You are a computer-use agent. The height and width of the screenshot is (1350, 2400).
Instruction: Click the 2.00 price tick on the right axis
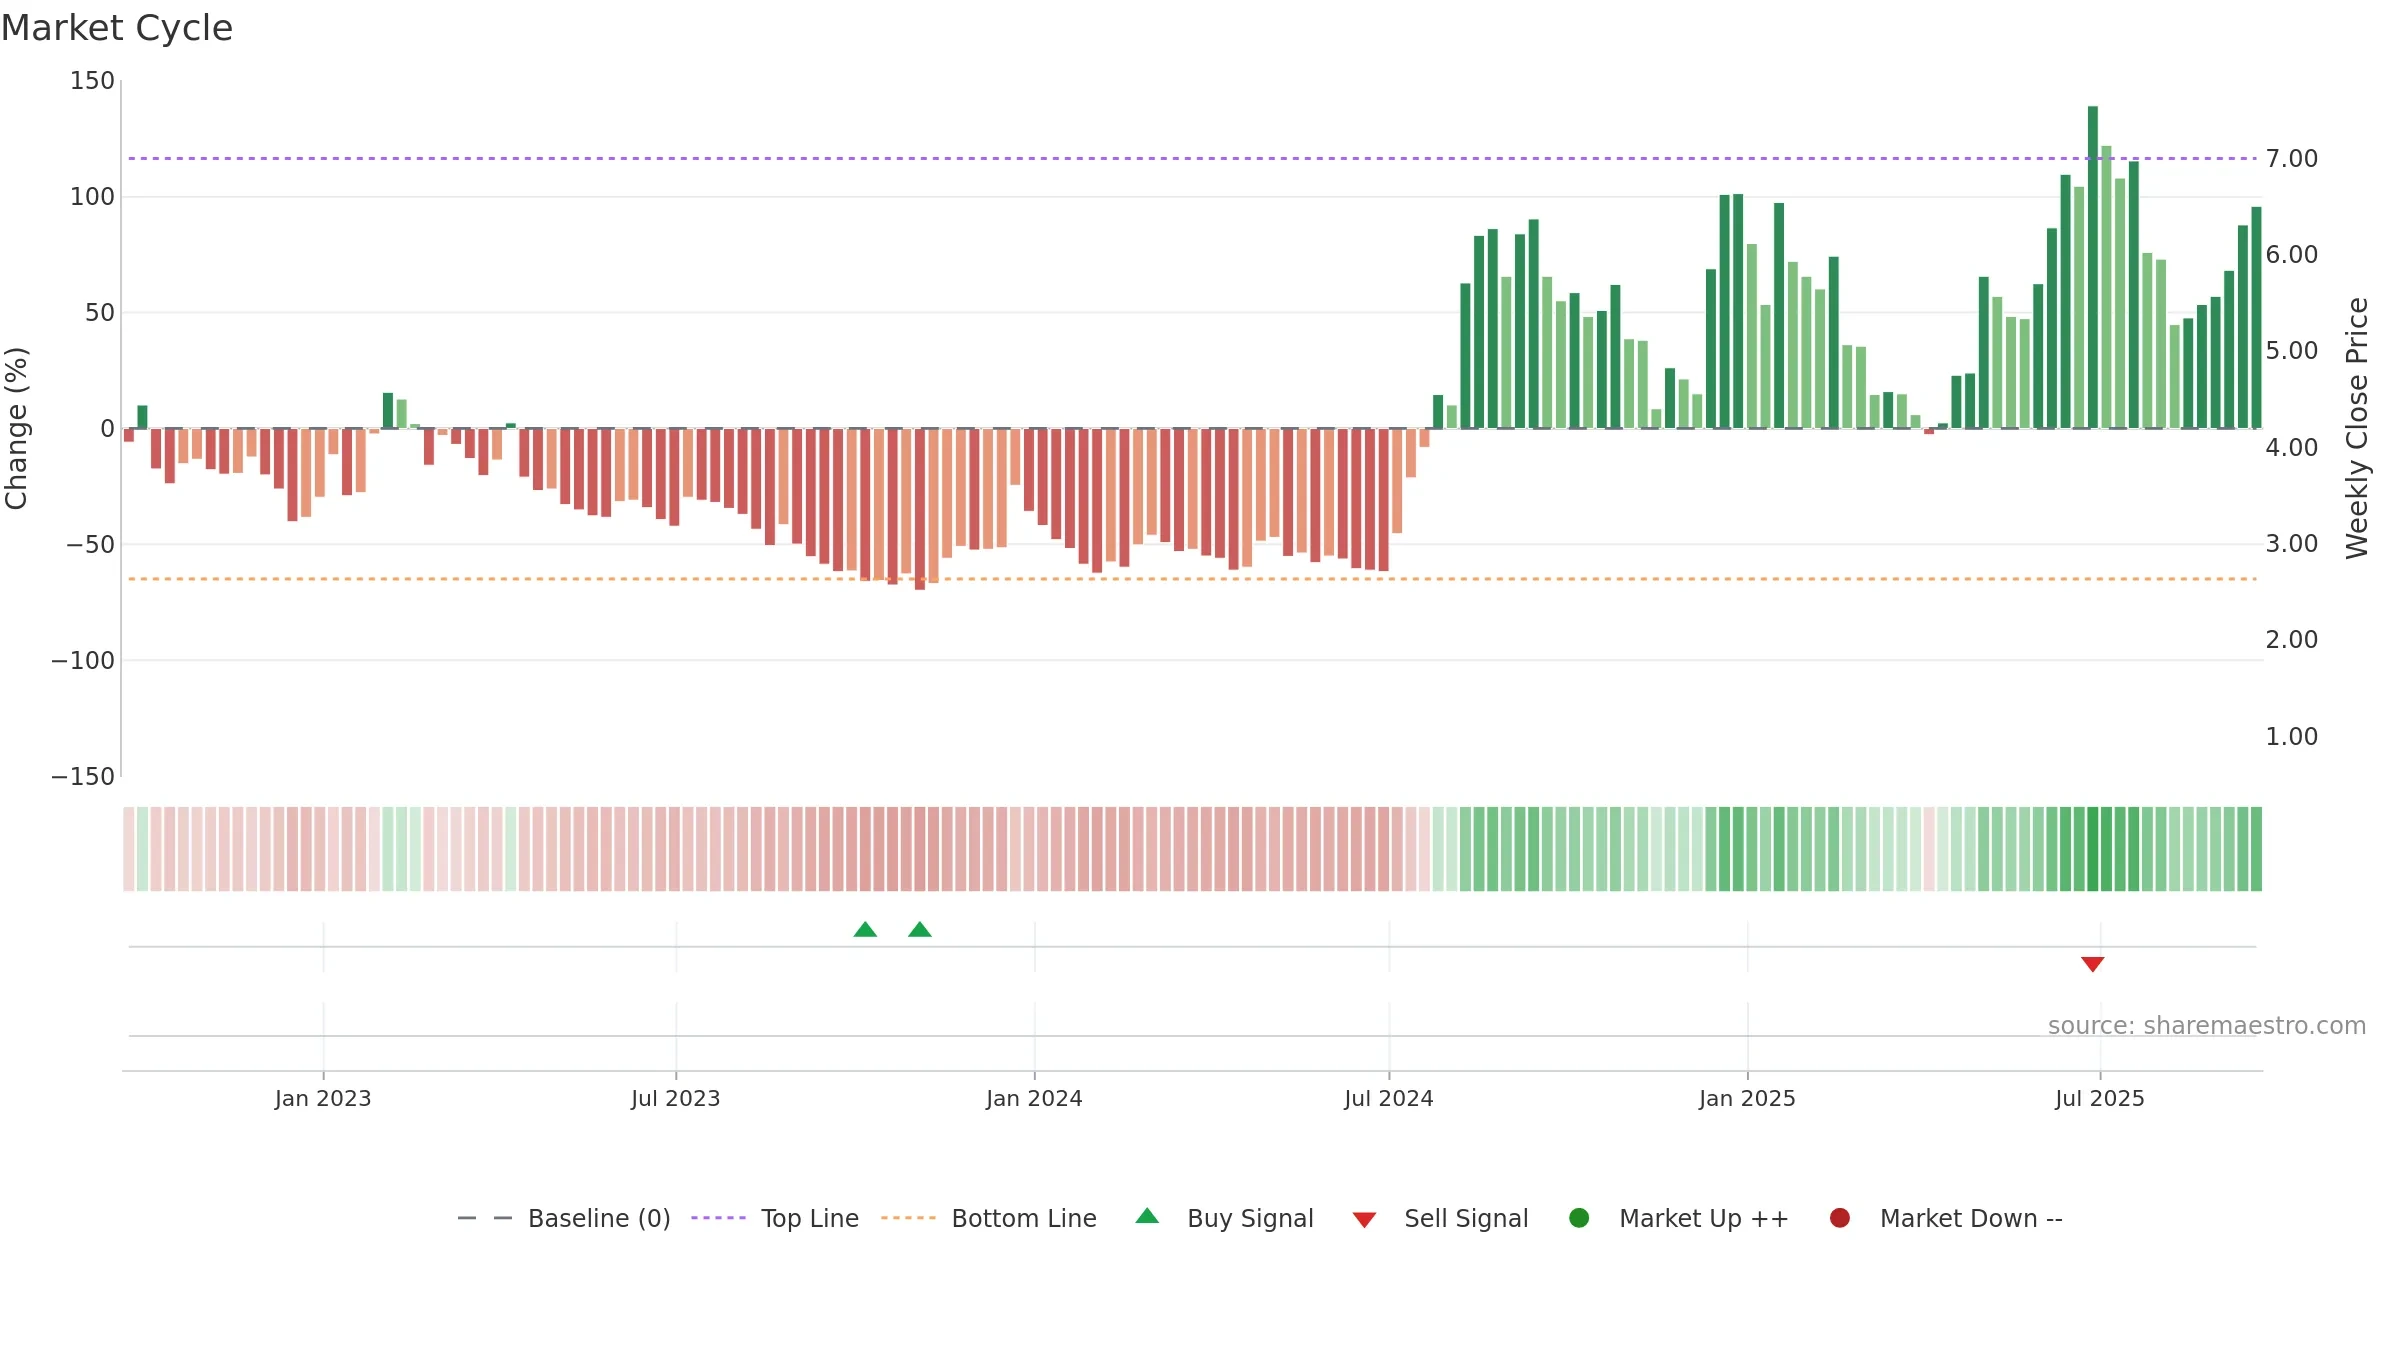tap(2292, 640)
